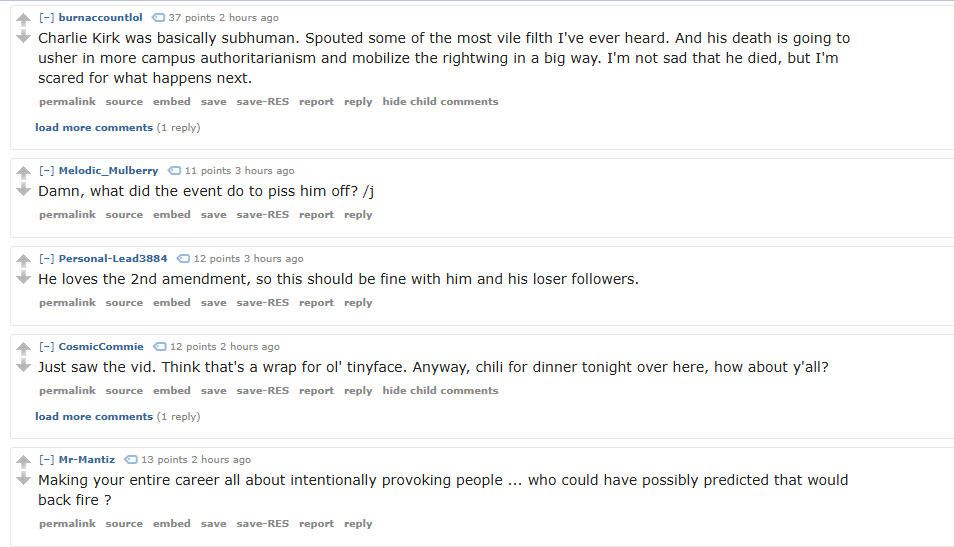This screenshot has width=954, height=547.
Task: Collapse Melodic_Mulberry's comment thread
Action: point(46,171)
